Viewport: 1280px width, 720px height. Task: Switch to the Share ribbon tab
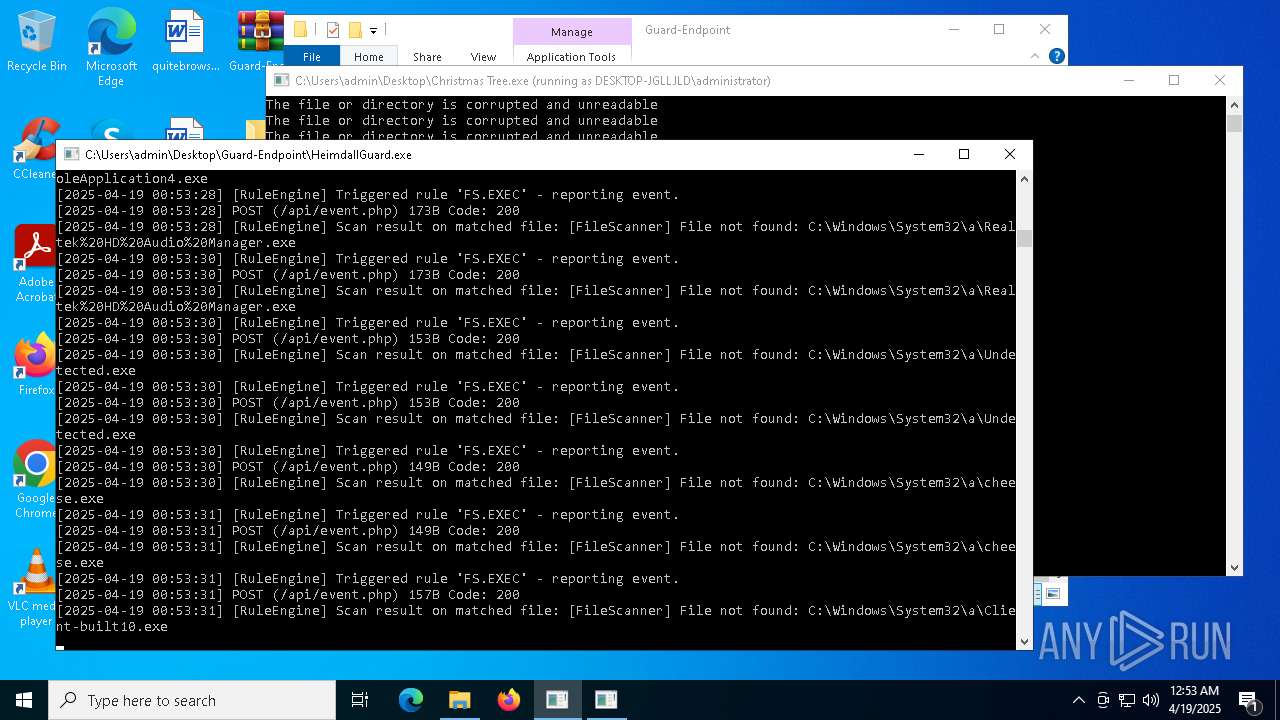[x=427, y=57]
